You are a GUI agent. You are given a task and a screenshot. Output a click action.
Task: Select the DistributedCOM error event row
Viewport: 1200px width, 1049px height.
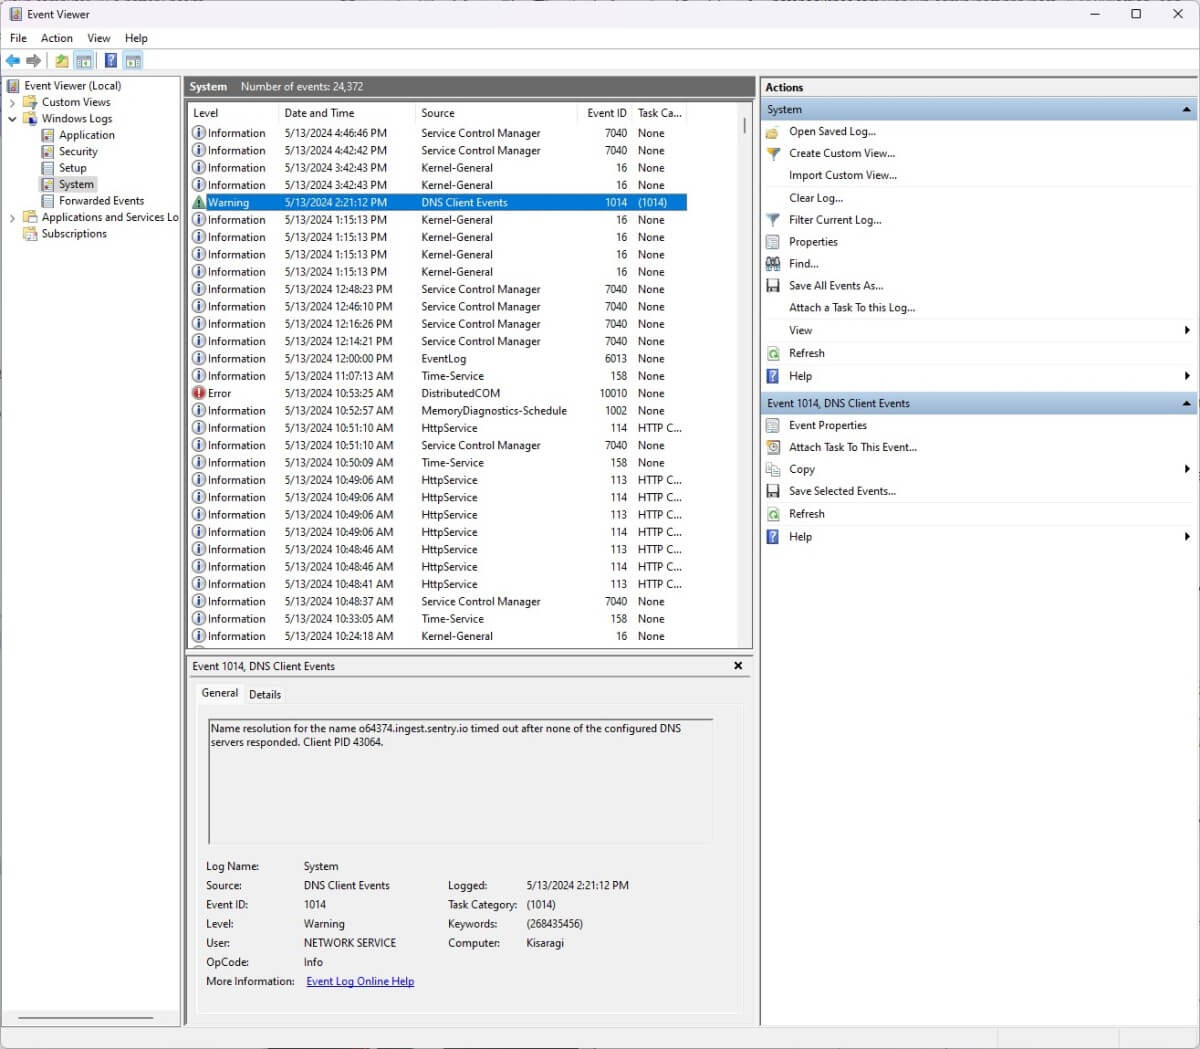437,393
